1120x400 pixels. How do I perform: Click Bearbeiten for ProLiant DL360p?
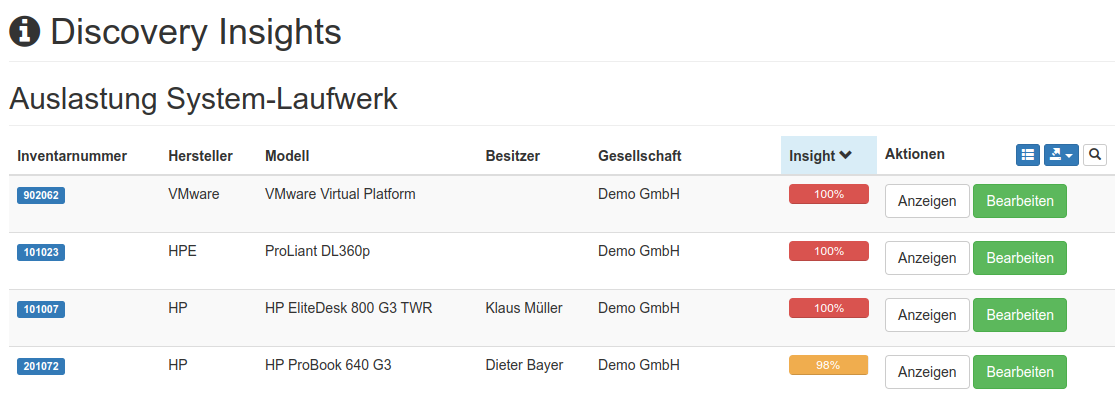(1019, 258)
